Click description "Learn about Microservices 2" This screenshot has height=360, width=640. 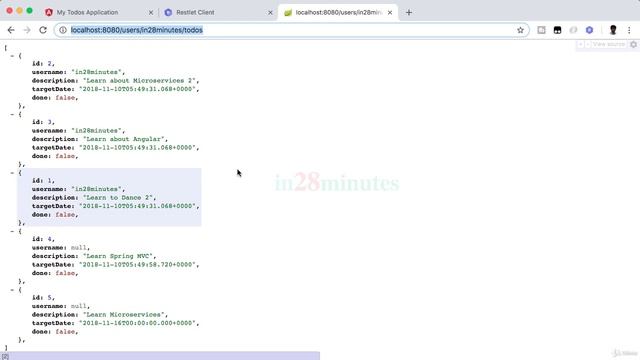(140, 81)
